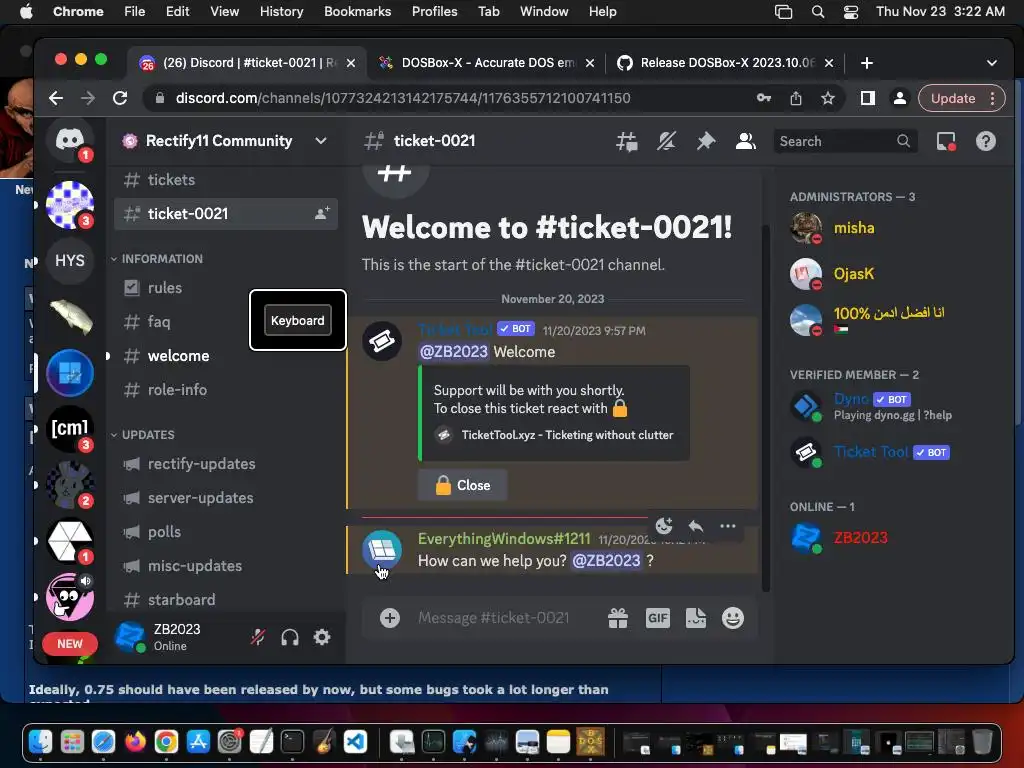Toggle headphones deafen in user panel
The width and height of the screenshot is (1024, 768).
[290, 637]
